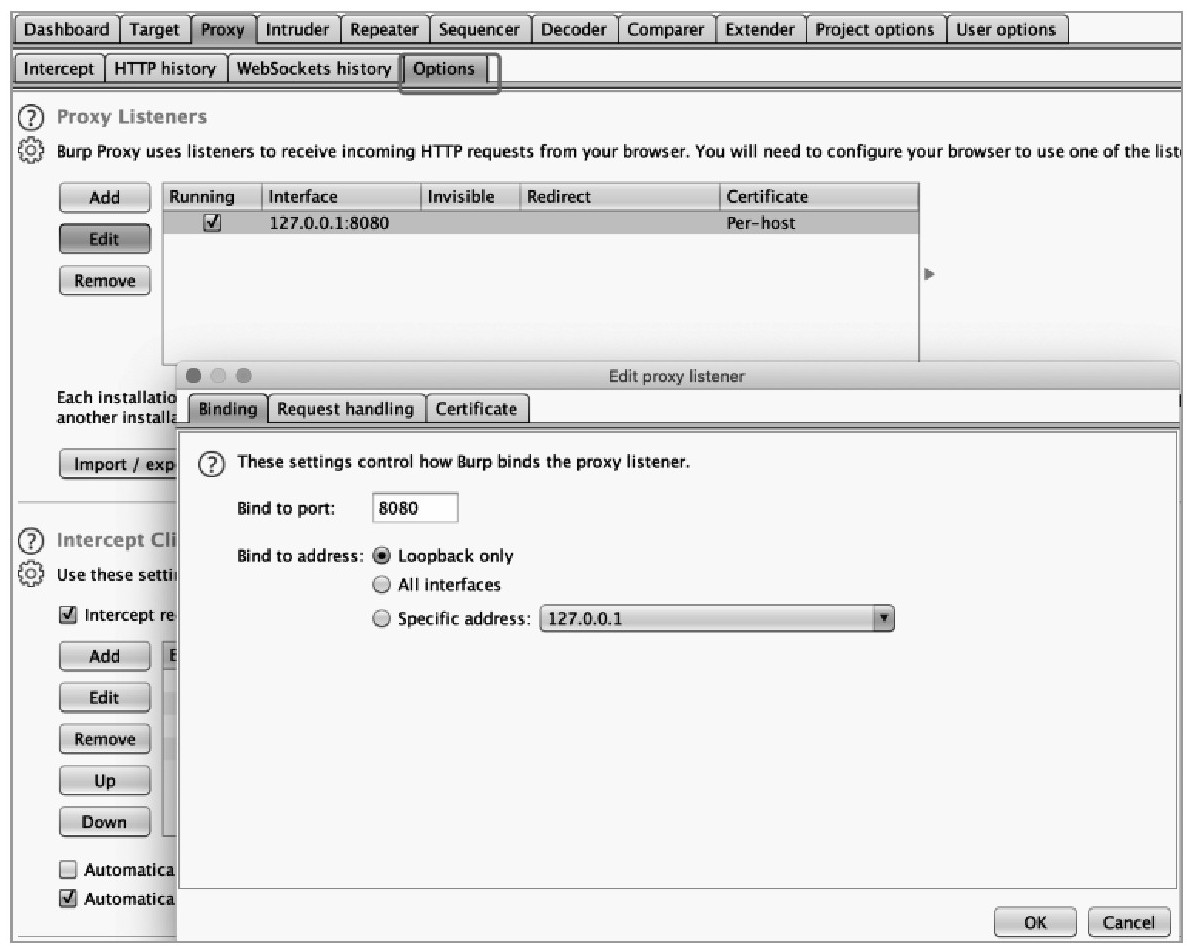Select Loopback only radio button
Viewport: 1187px width, 946px height.
[x=382, y=555]
